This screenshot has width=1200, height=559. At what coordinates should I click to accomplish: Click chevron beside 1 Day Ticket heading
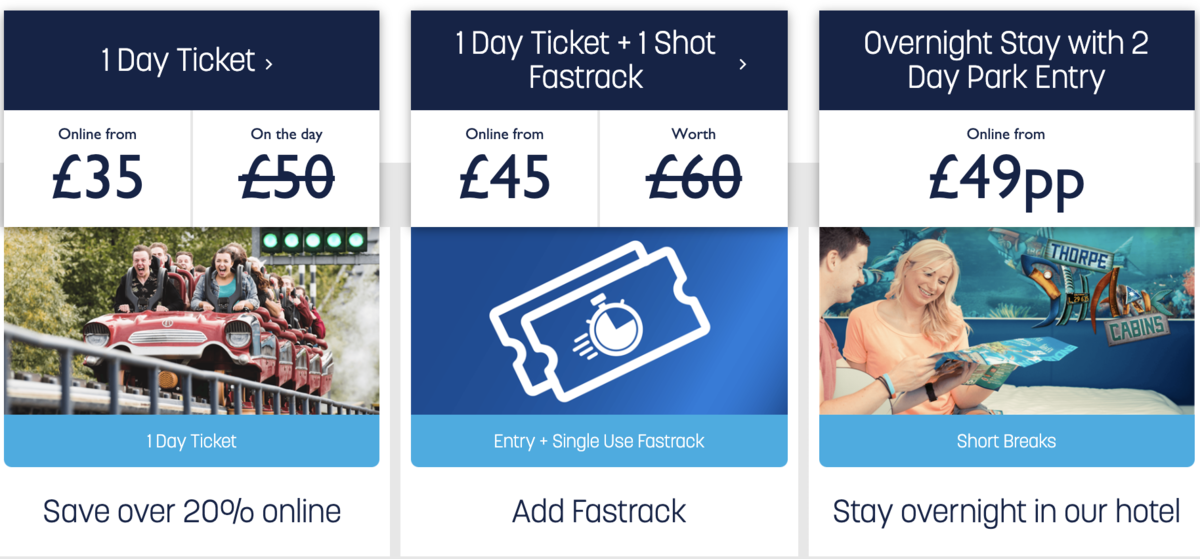tap(268, 64)
